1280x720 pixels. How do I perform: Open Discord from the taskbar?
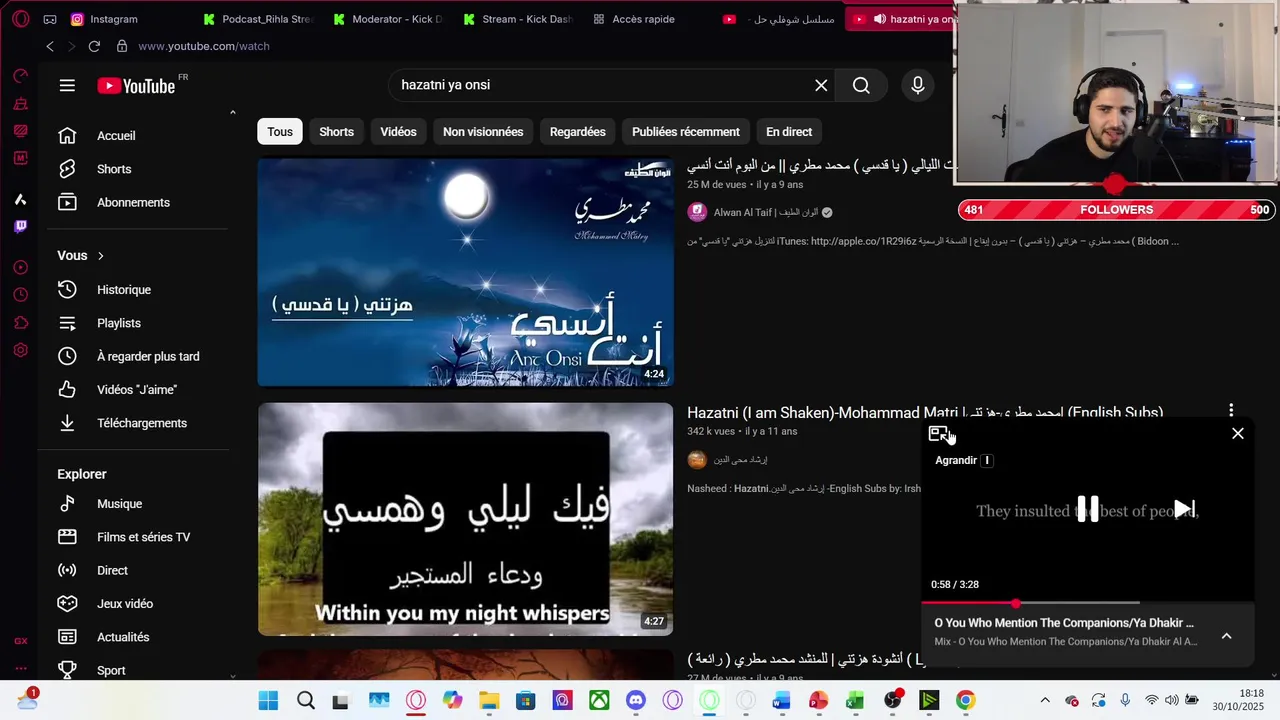636,701
